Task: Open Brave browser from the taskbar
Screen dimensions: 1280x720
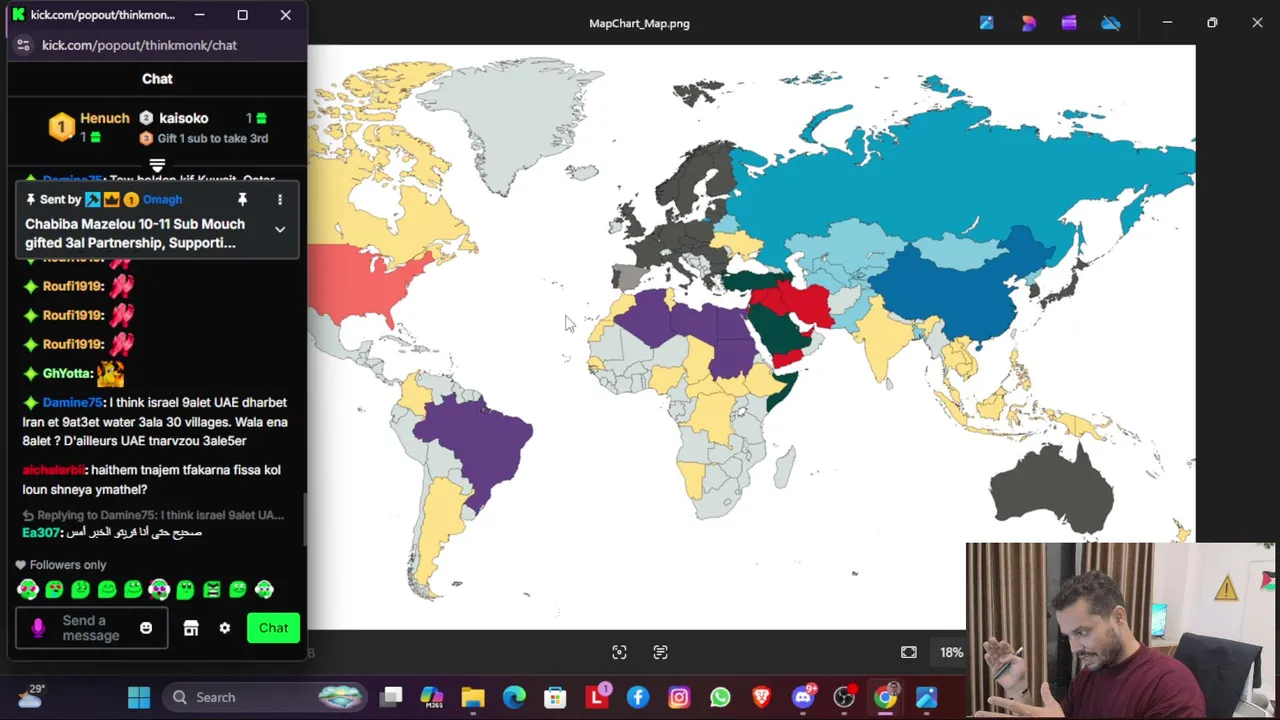Action: click(x=761, y=697)
